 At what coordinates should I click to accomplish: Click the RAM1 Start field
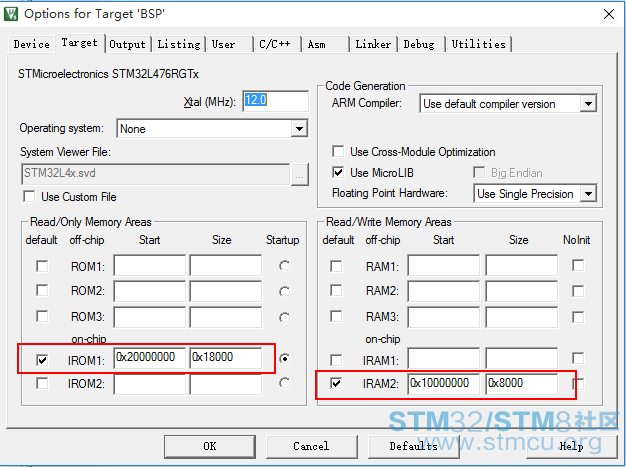point(444,265)
